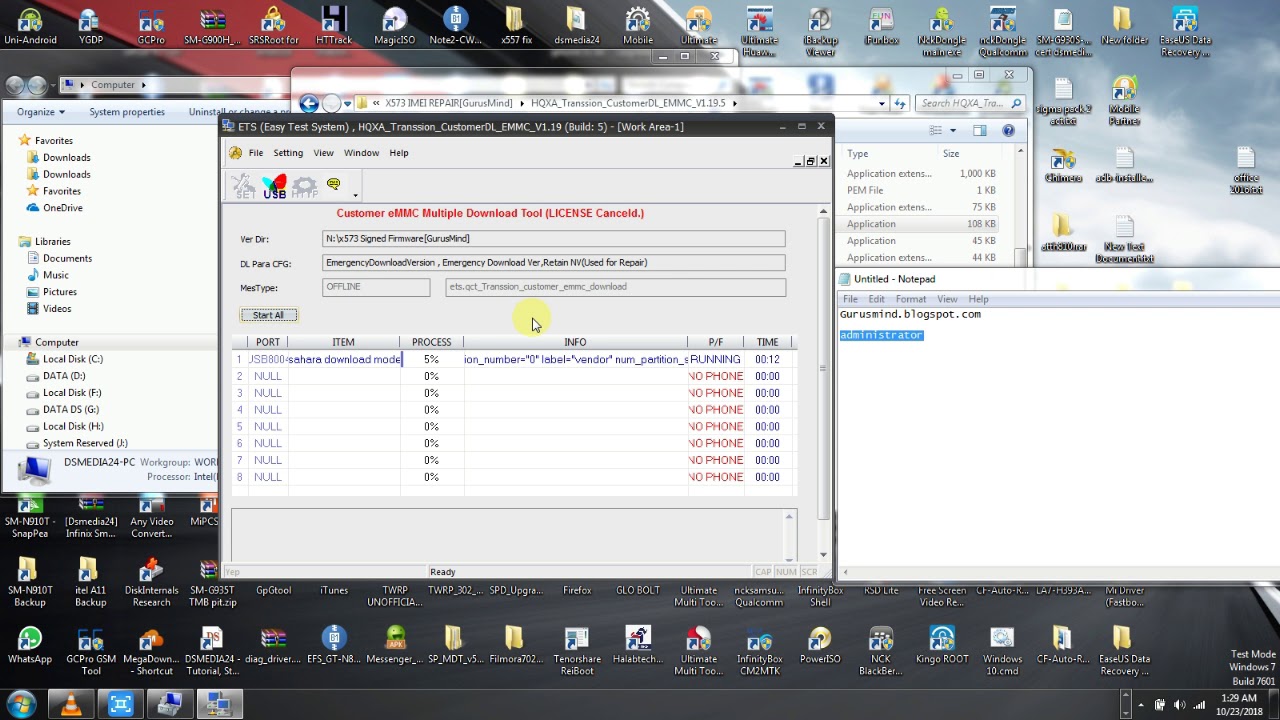
Task: Open the Help menu in ETS
Action: click(x=399, y=153)
